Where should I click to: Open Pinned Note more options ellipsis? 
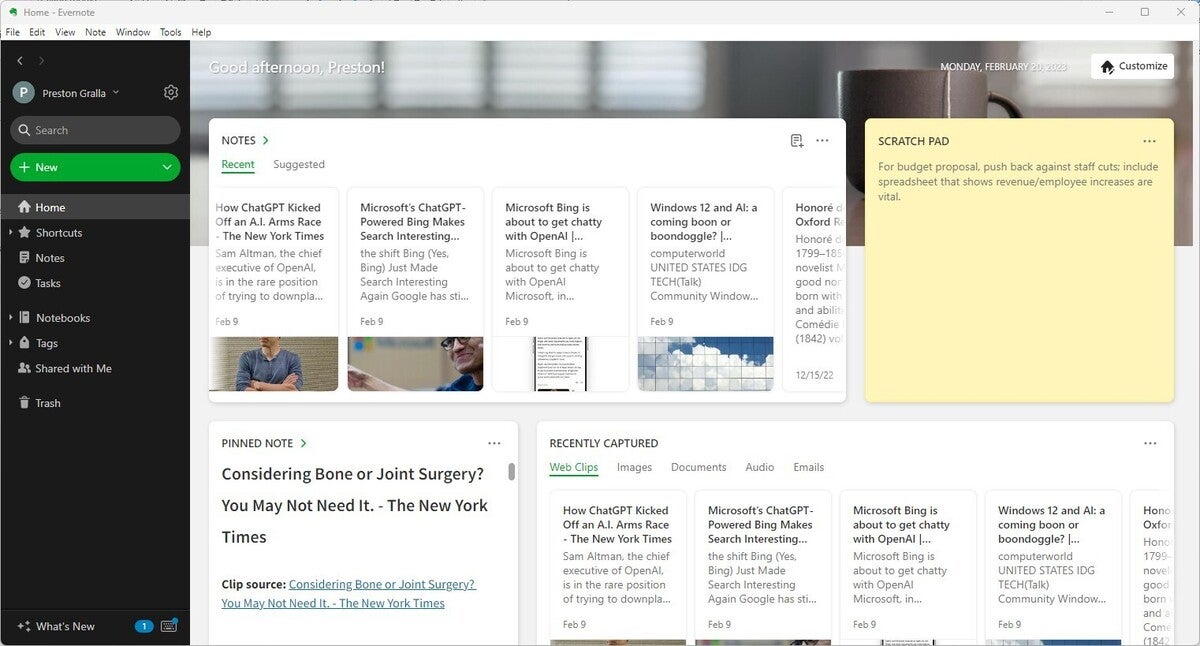point(494,443)
